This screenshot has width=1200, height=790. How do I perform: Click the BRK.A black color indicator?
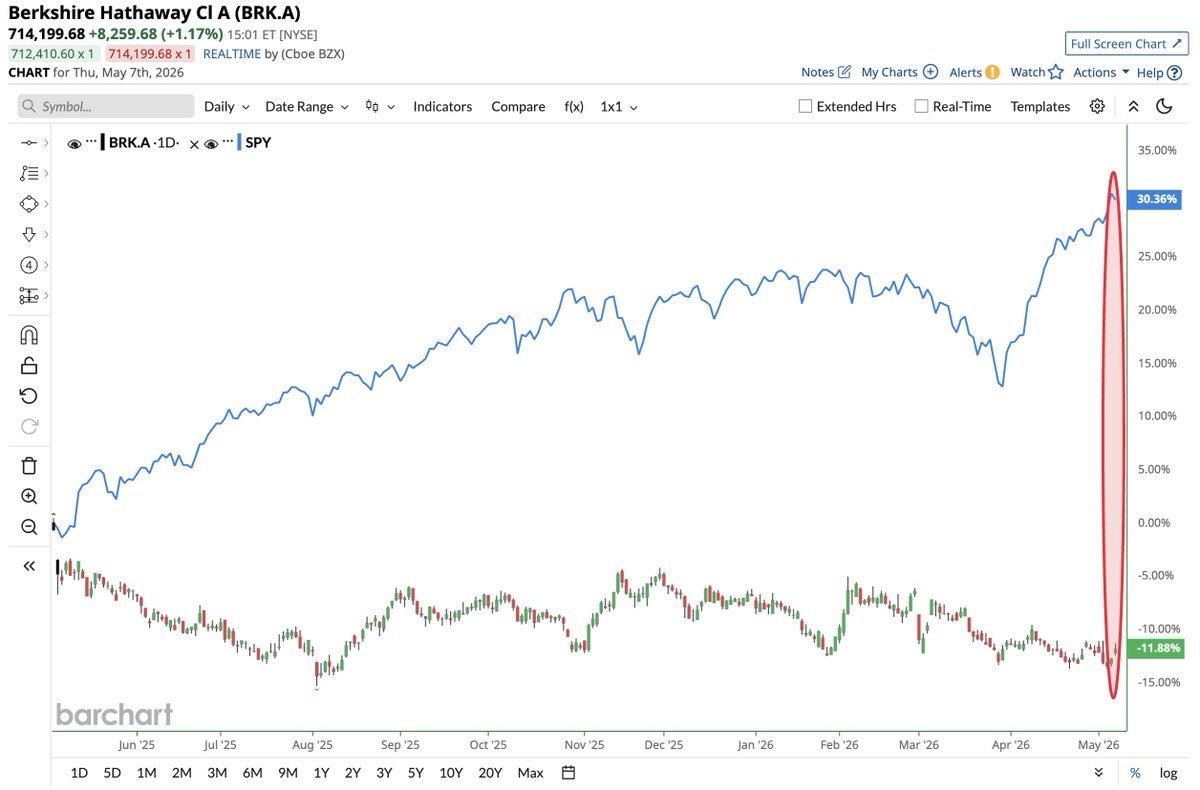(102, 143)
